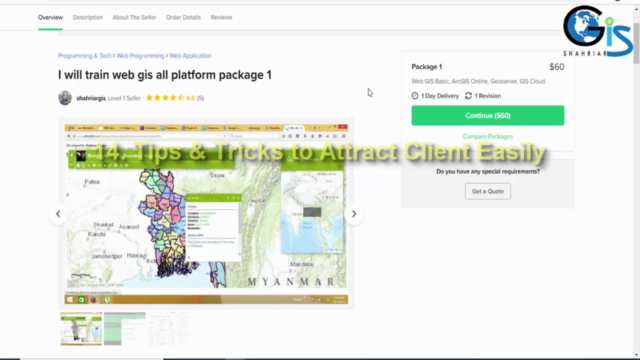The image size is (640, 360).
Task: Open the Programming & Tech breadcrumb
Action: [x=84, y=56]
